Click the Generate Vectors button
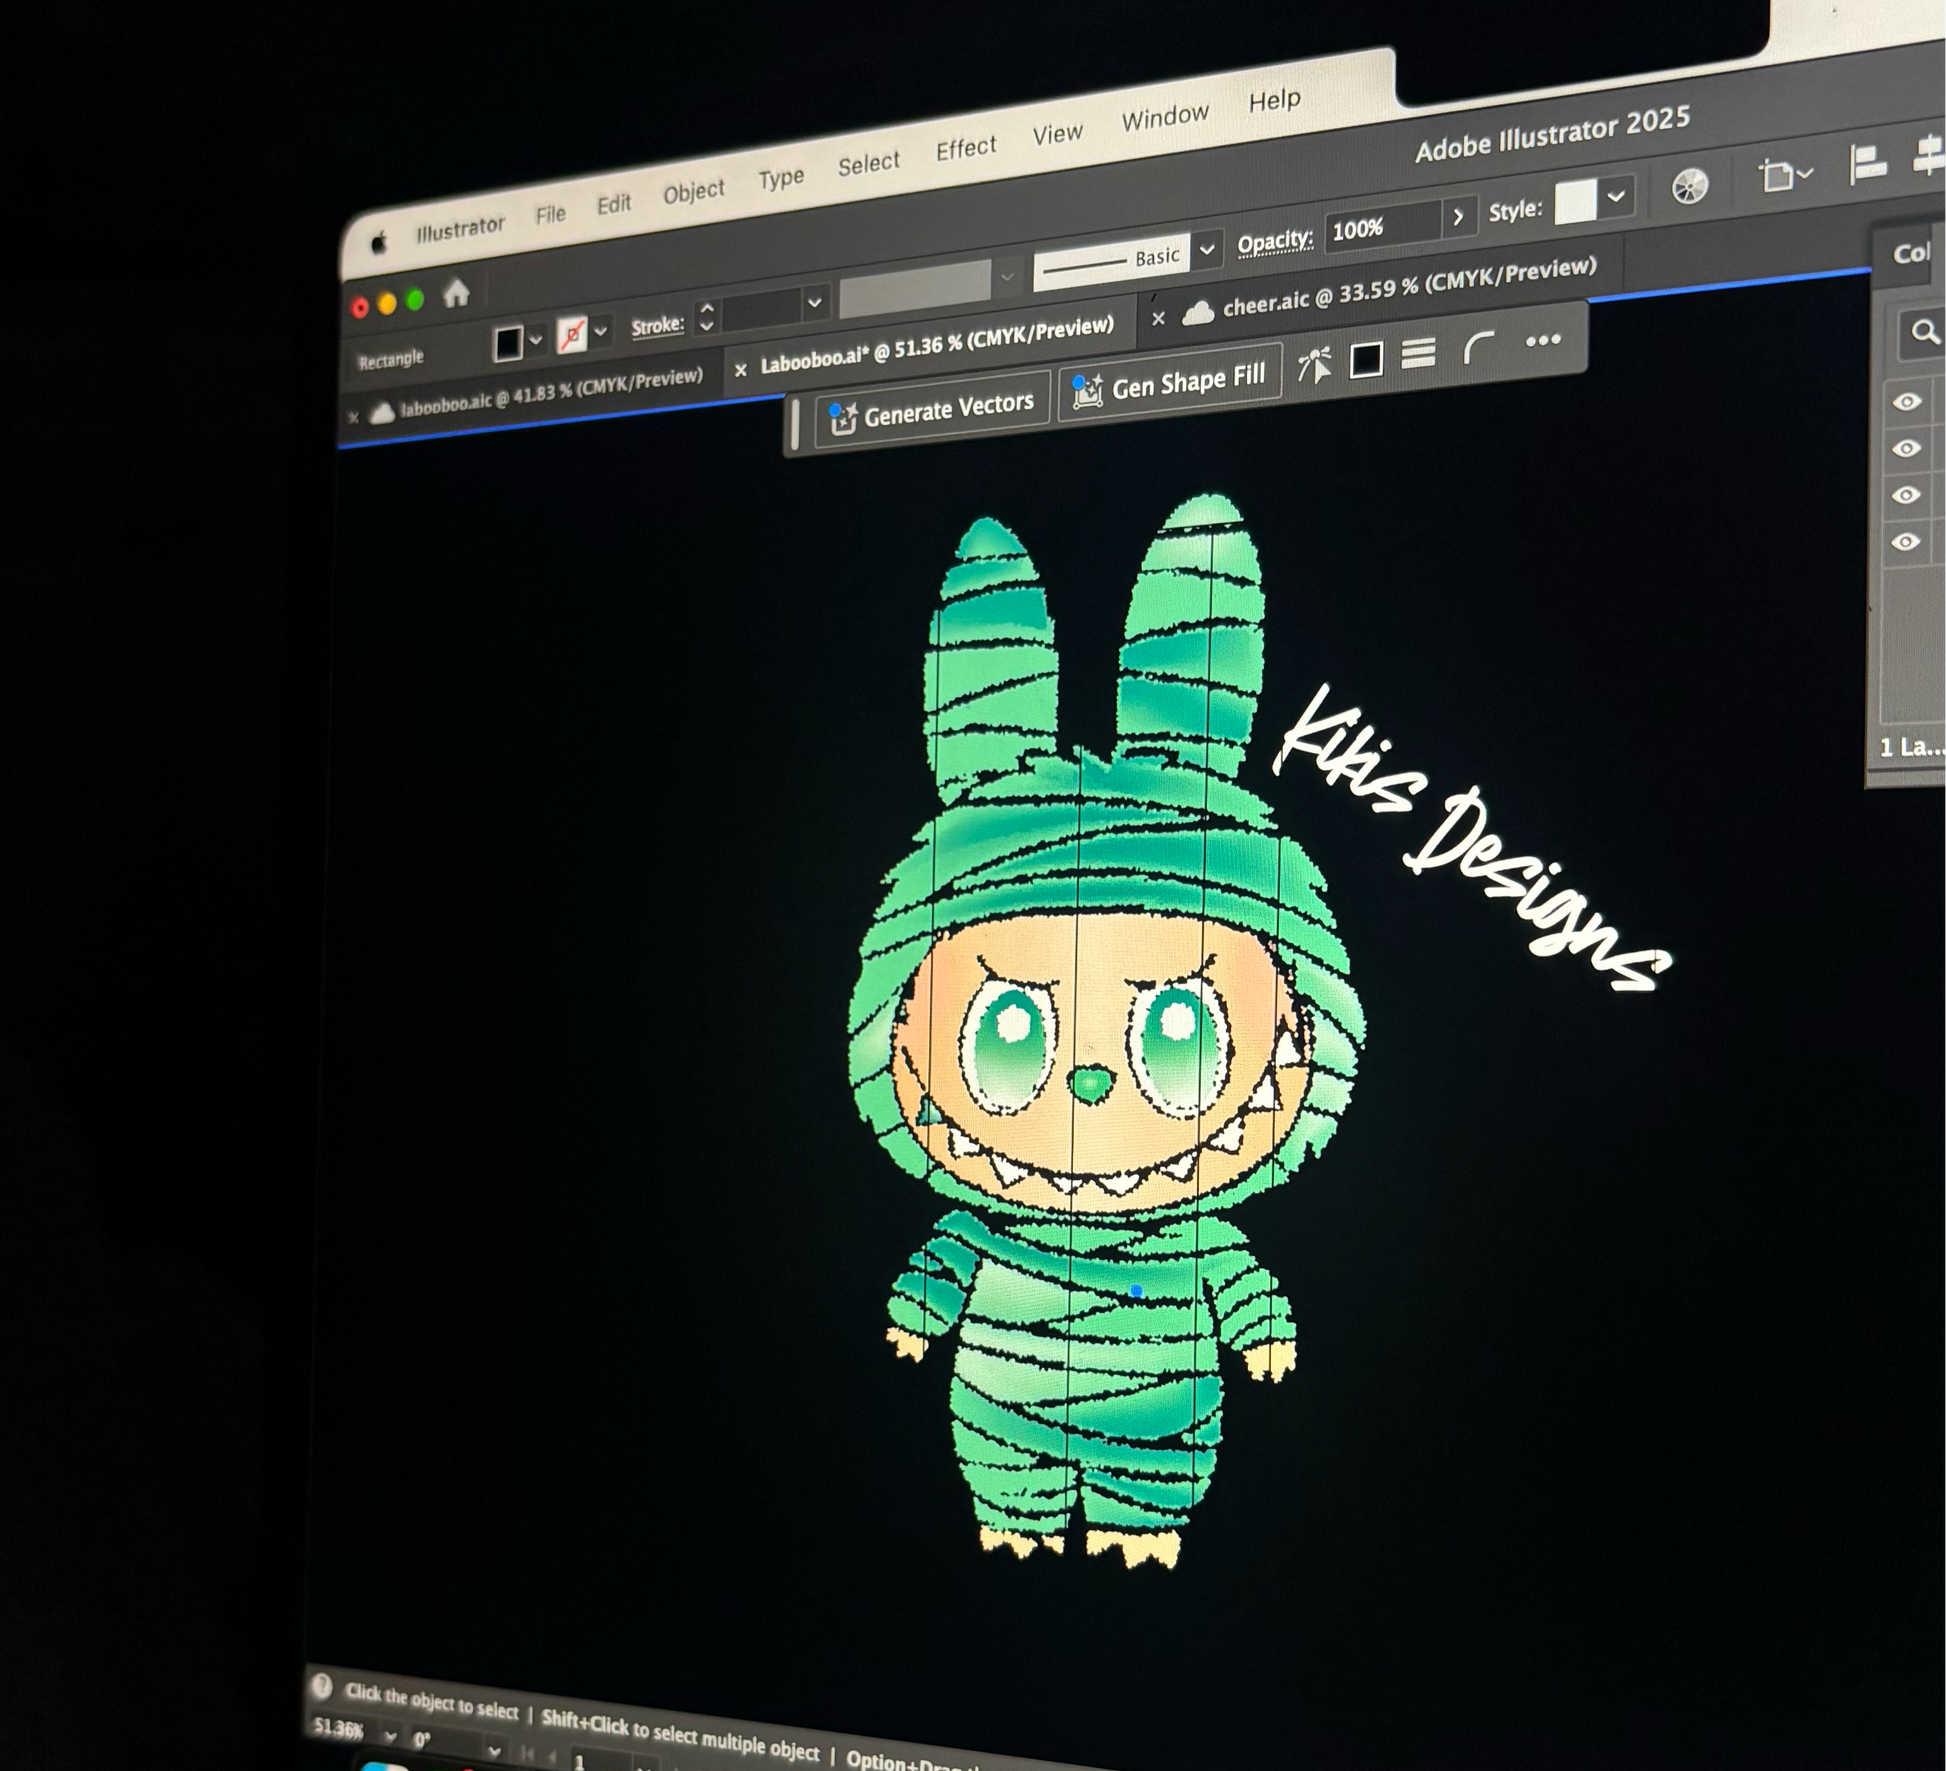The image size is (1946, 1771). (x=932, y=410)
